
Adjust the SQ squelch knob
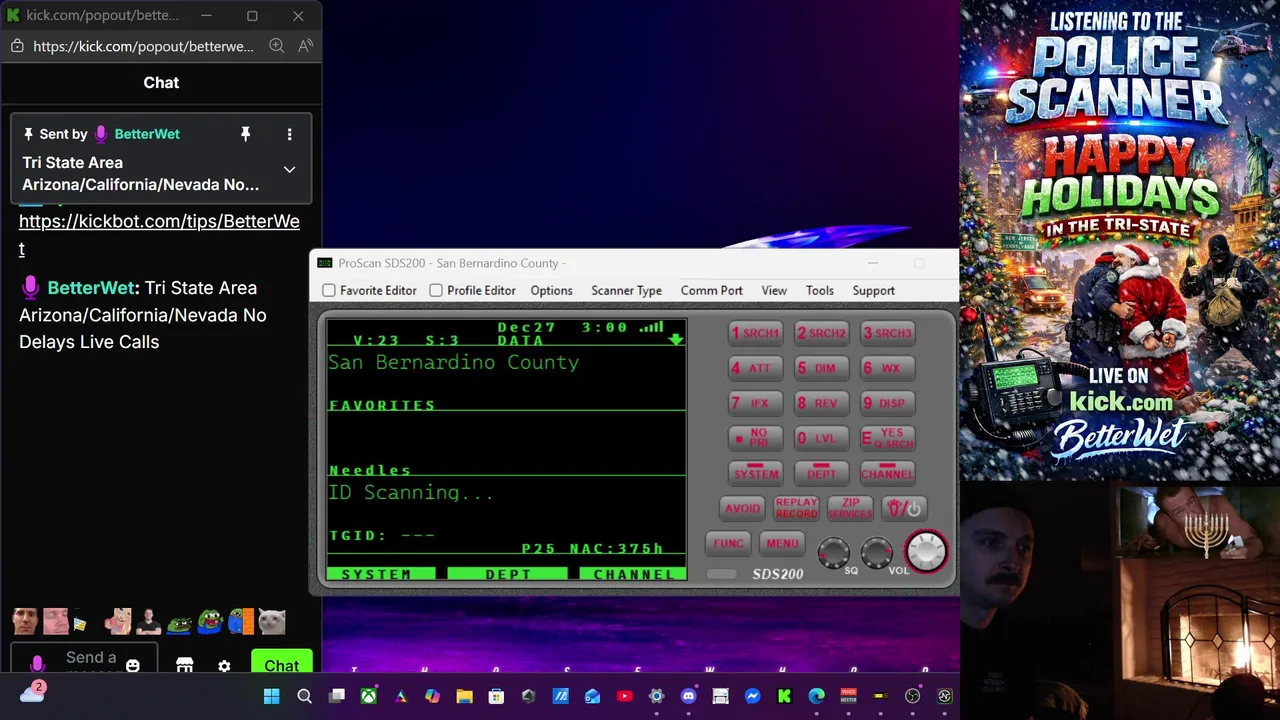click(x=834, y=553)
